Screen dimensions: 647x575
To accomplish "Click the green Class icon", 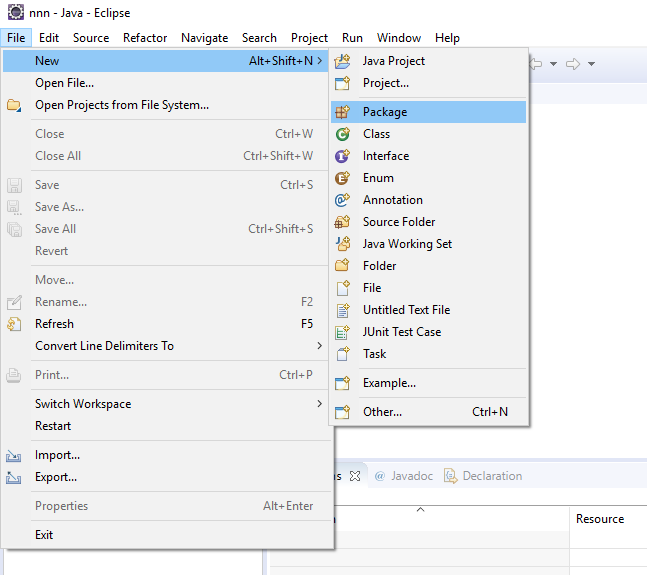I will click(x=342, y=134).
